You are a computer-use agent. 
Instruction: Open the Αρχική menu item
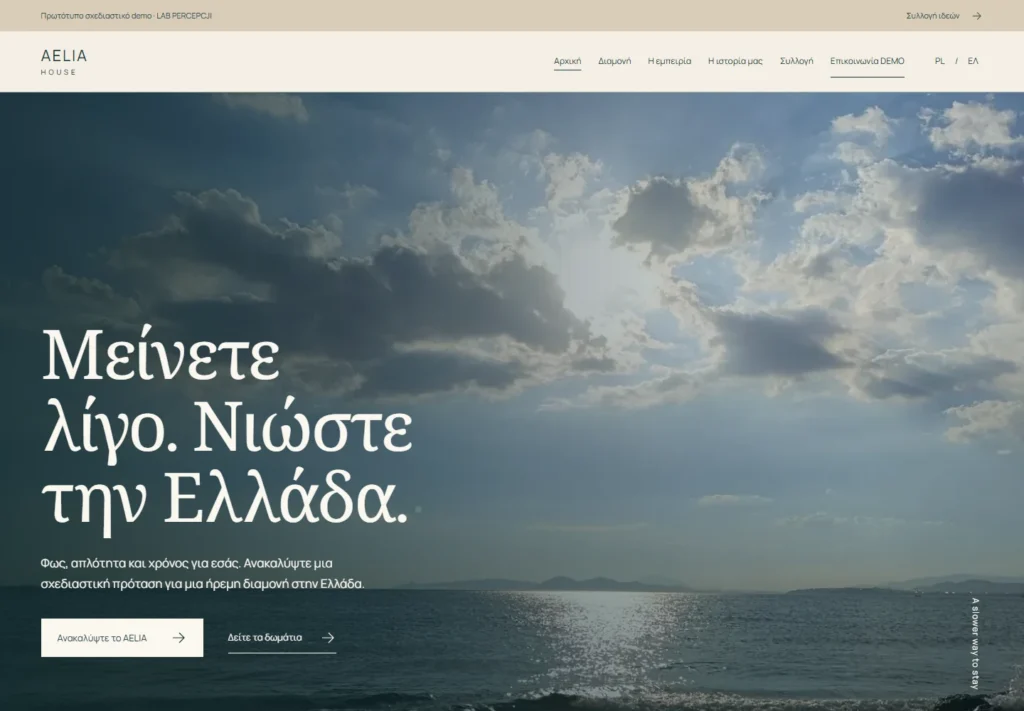click(567, 61)
